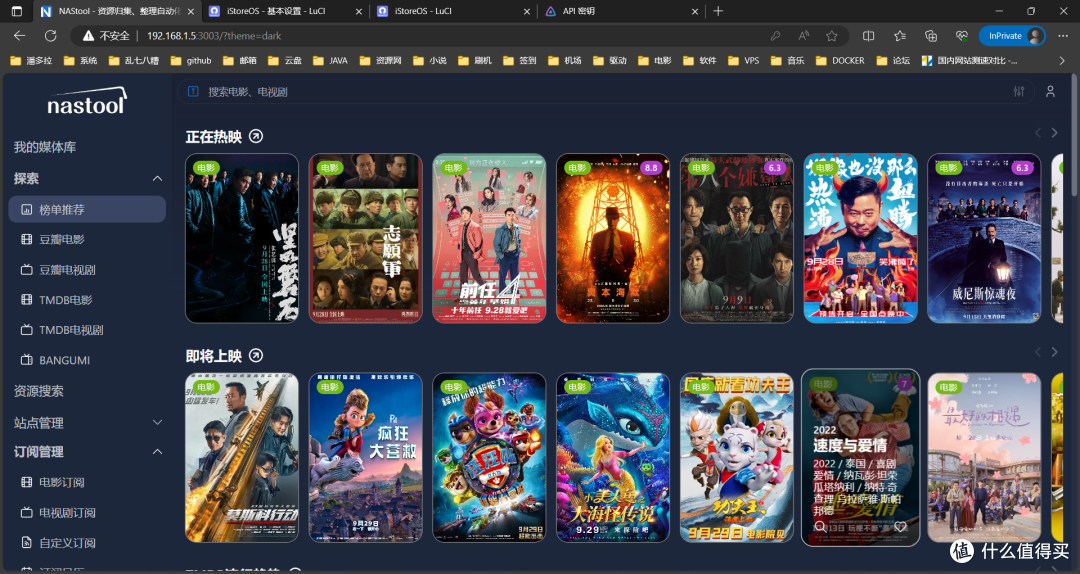Next page arrow of 正在热映 row
Screen dimensions: 1080x574
[1055, 133]
